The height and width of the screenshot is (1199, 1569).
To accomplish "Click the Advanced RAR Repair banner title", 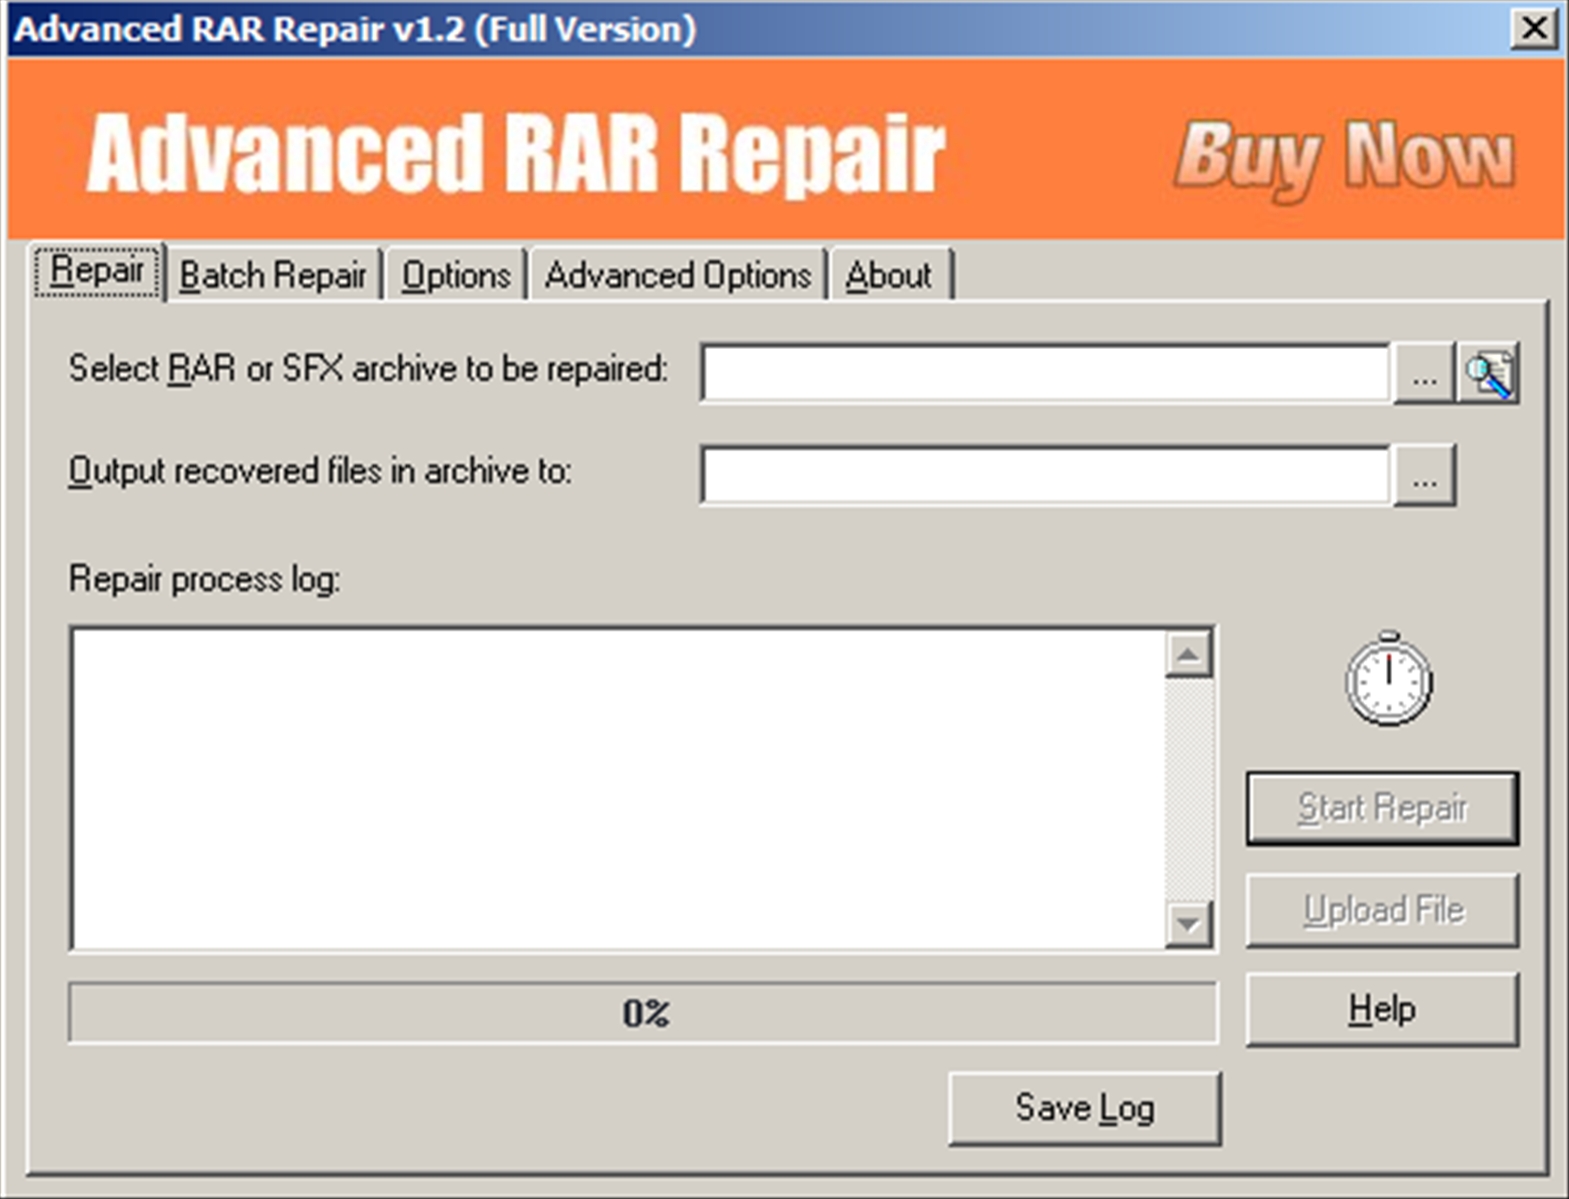I will pyautogui.click(x=515, y=153).
